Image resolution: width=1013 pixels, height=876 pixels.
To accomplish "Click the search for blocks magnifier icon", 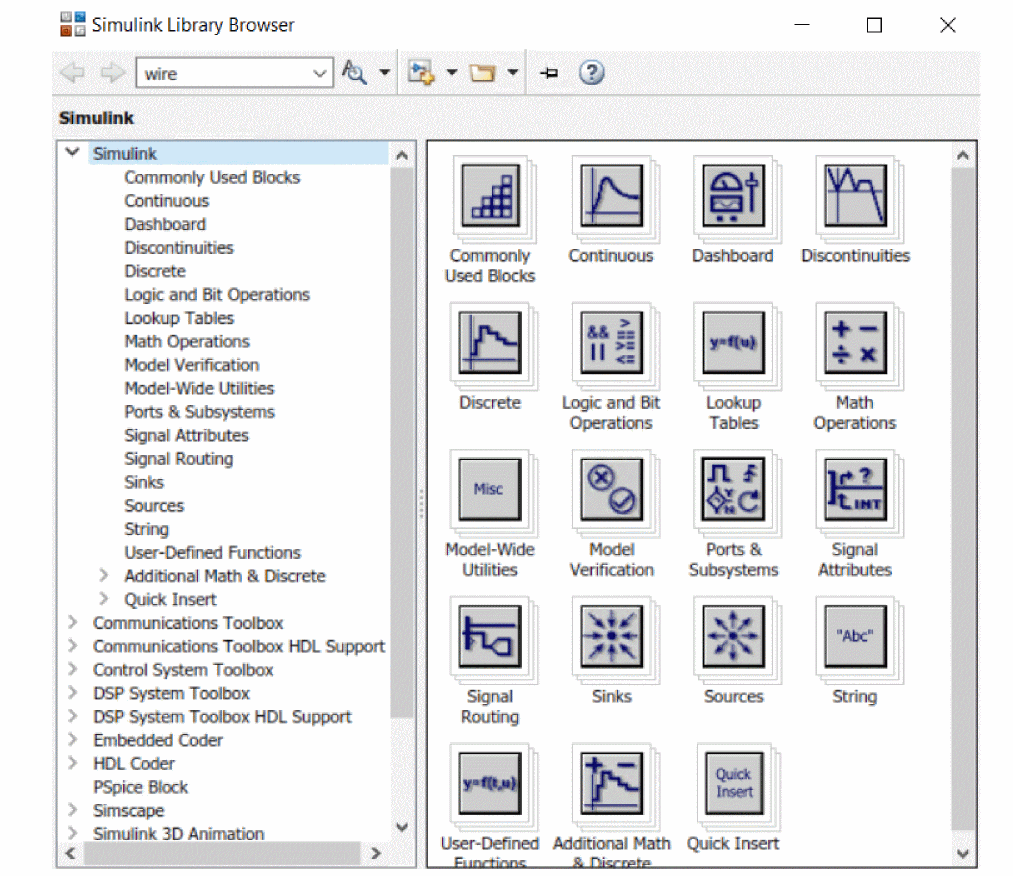I will [354, 72].
